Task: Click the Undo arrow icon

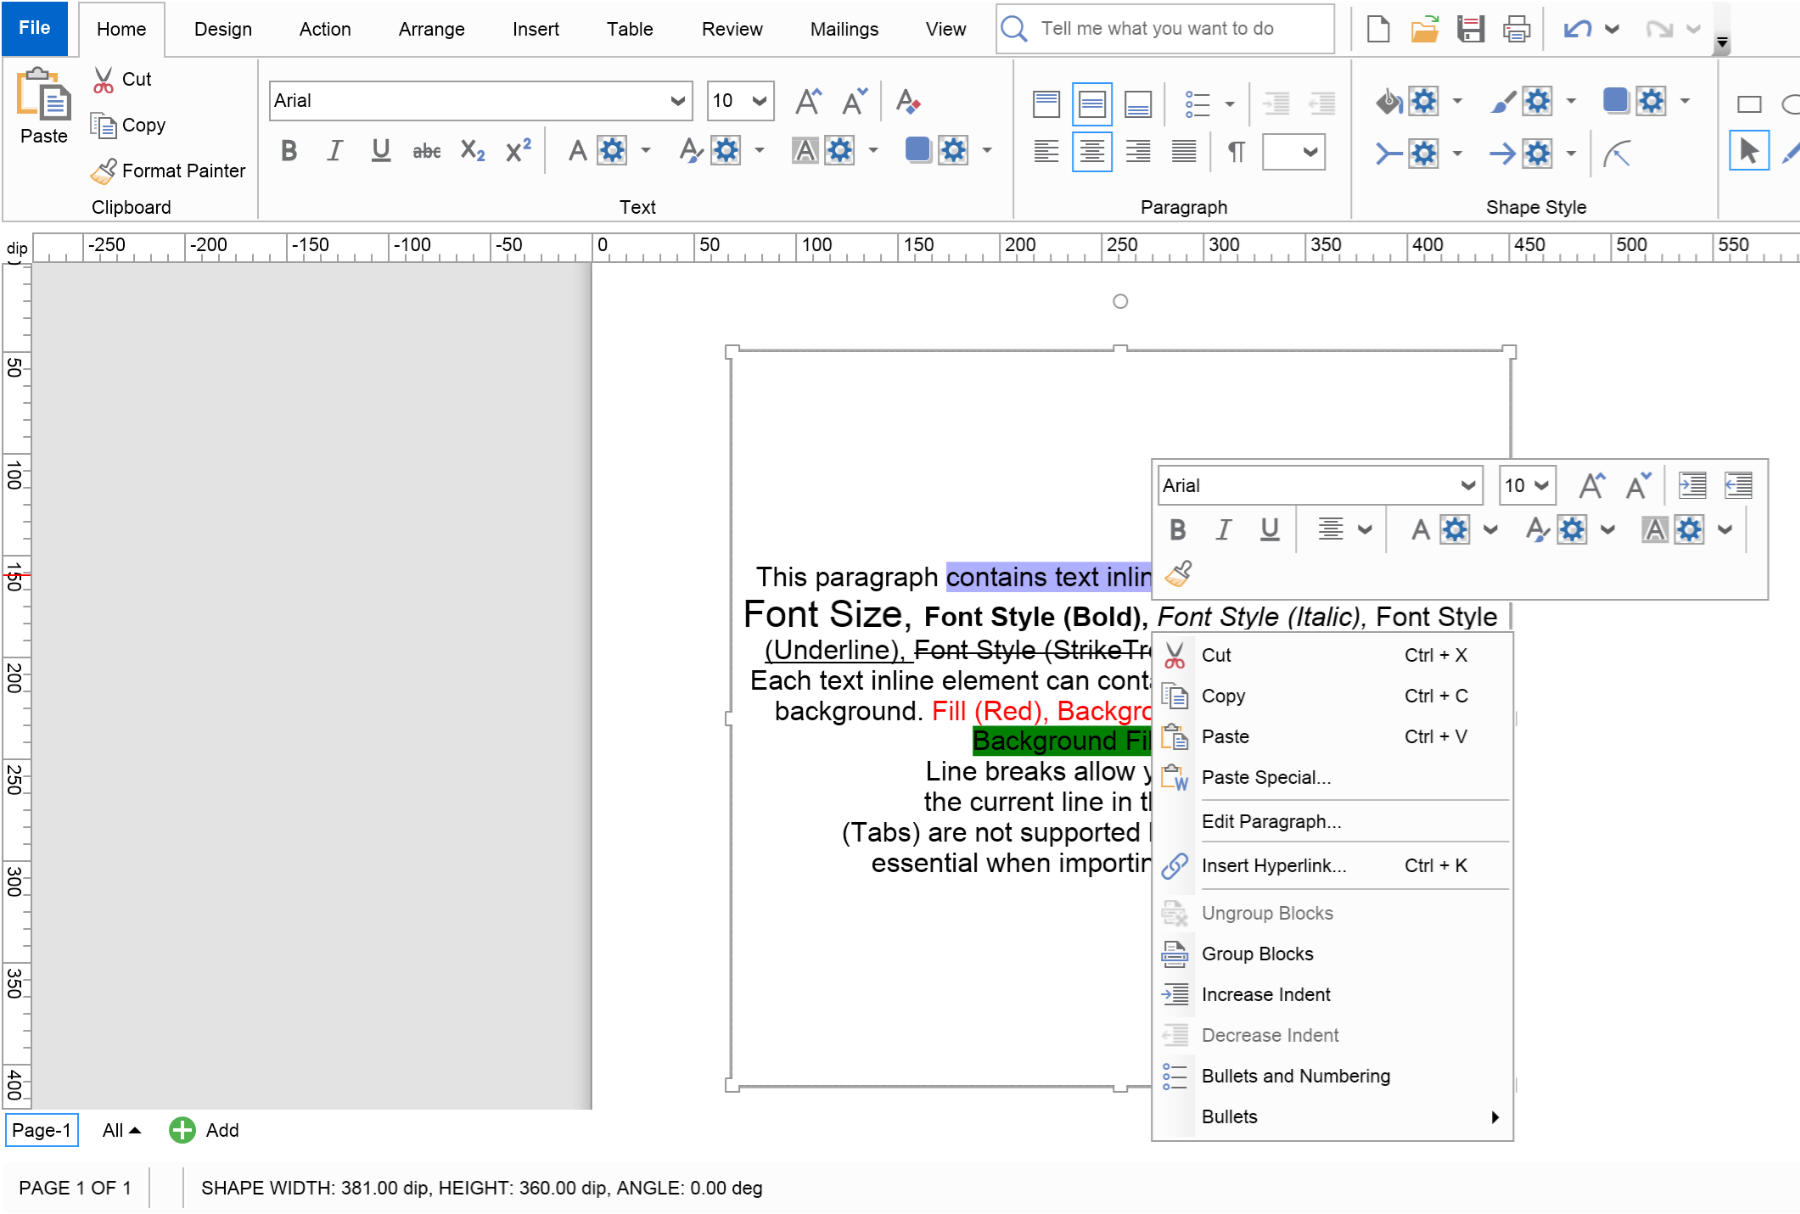Action: pos(1577,28)
